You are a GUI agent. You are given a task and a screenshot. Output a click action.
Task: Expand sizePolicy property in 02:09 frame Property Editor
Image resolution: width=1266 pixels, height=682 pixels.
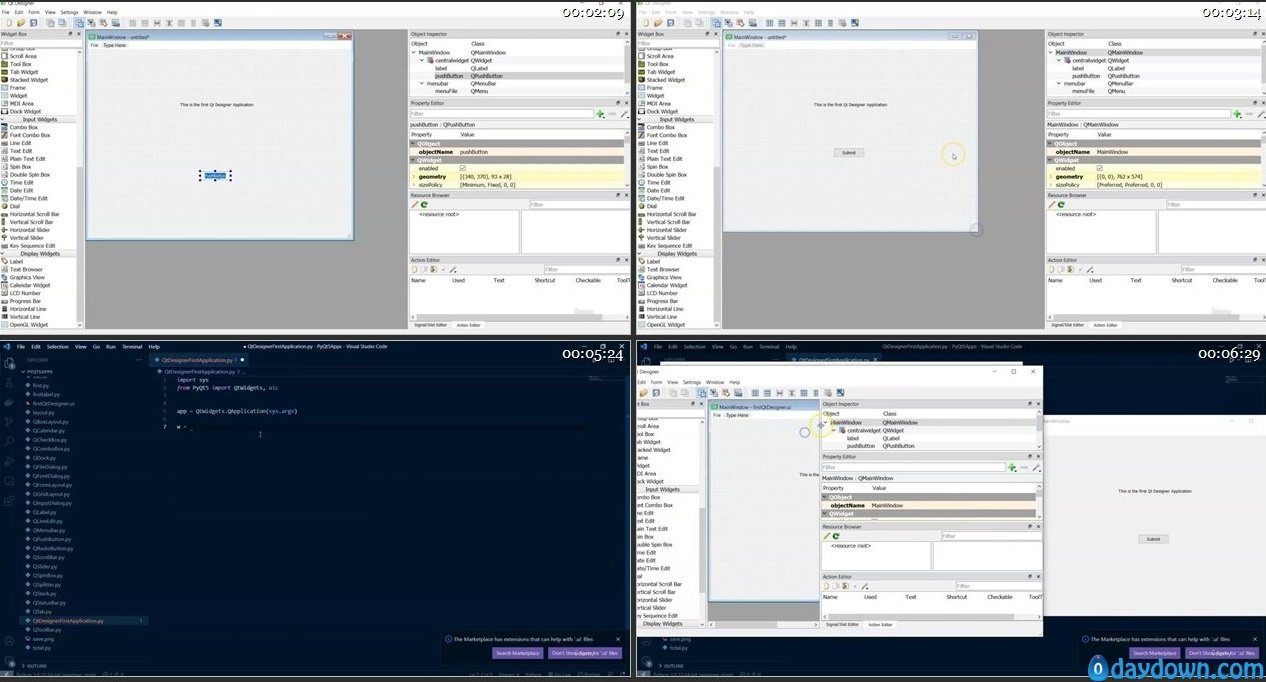click(x=414, y=185)
